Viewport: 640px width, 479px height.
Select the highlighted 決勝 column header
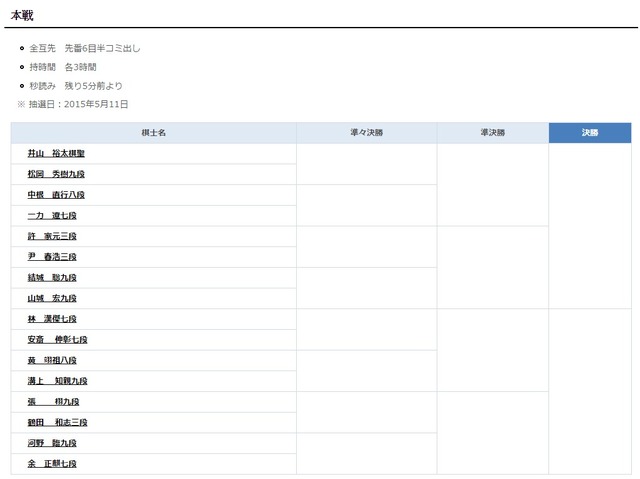pos(590,133)
